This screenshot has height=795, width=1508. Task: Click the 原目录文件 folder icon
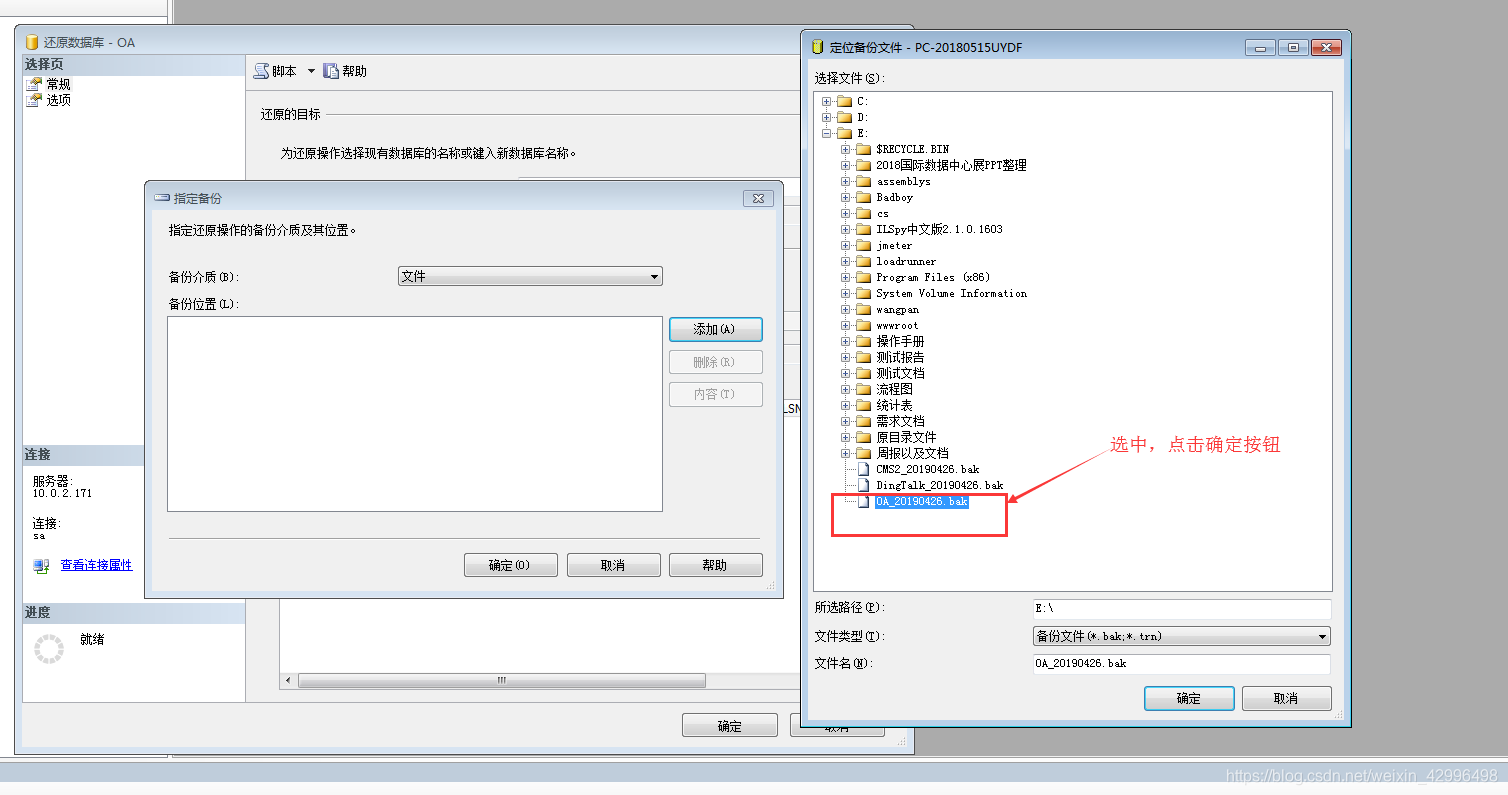click(863, 437)
